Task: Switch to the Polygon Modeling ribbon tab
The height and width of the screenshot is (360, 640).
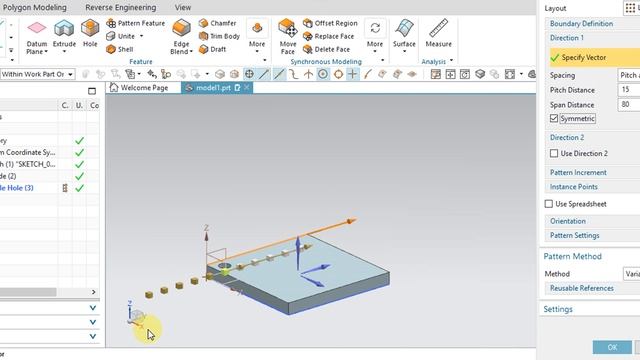Action: coord(34,7)
